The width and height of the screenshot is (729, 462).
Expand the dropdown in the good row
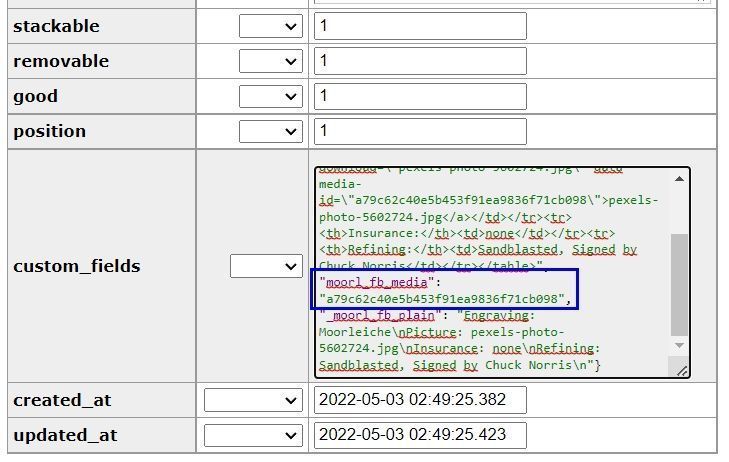click(x=270, y=96)
